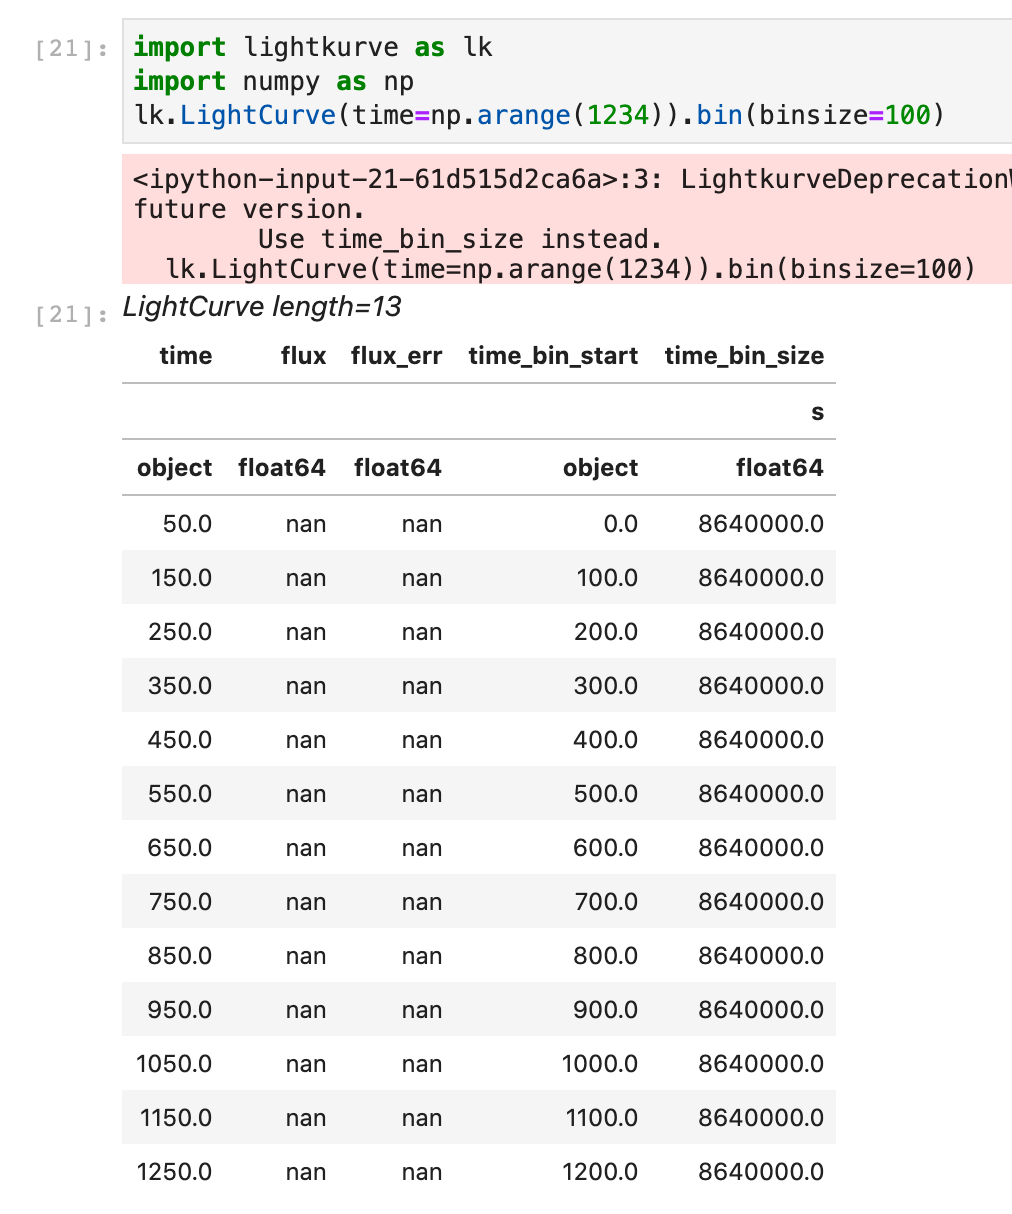1012x1214 pixels.
Task: Click the 'time_bin_start' column header
Action: [553, 356]
